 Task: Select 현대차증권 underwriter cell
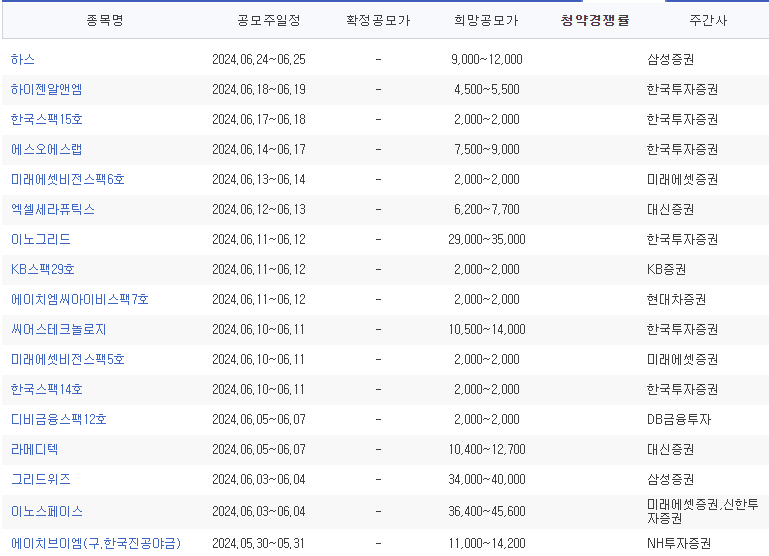676,299
